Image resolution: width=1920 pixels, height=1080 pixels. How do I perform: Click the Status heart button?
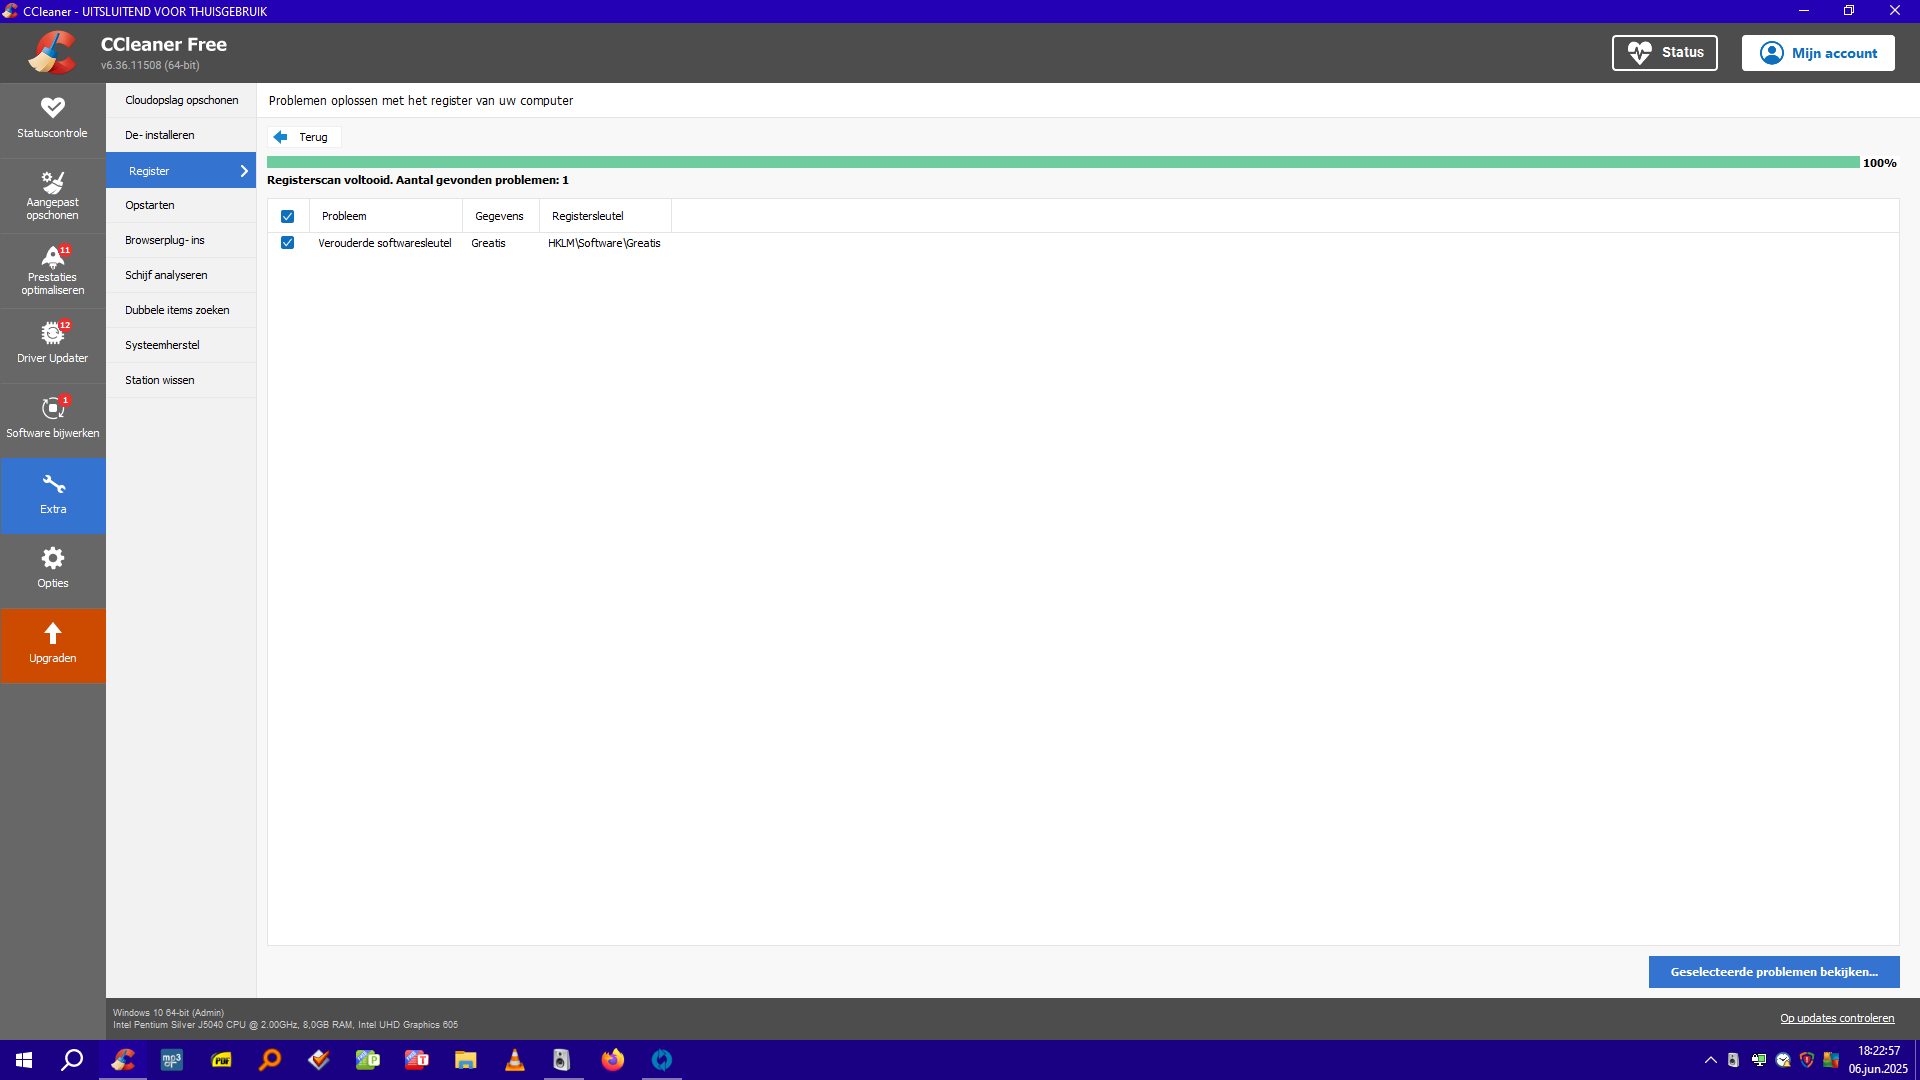pyautogui.click(x=1664, y=53)
